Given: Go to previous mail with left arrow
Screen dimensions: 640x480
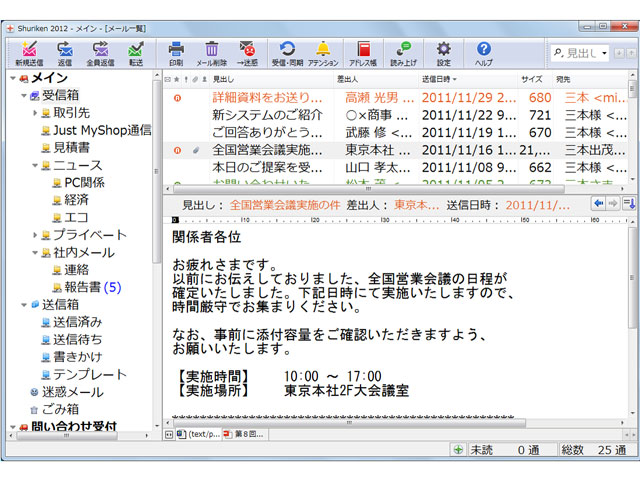Looking at the screenshot, I should pos(598,203).
